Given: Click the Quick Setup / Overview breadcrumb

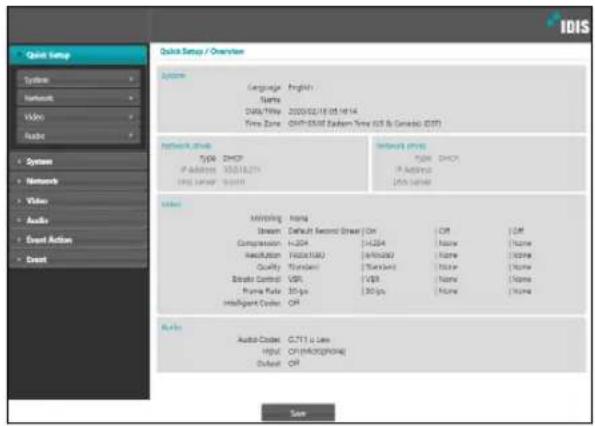Looking at the screenshot, I should (202, 51).
